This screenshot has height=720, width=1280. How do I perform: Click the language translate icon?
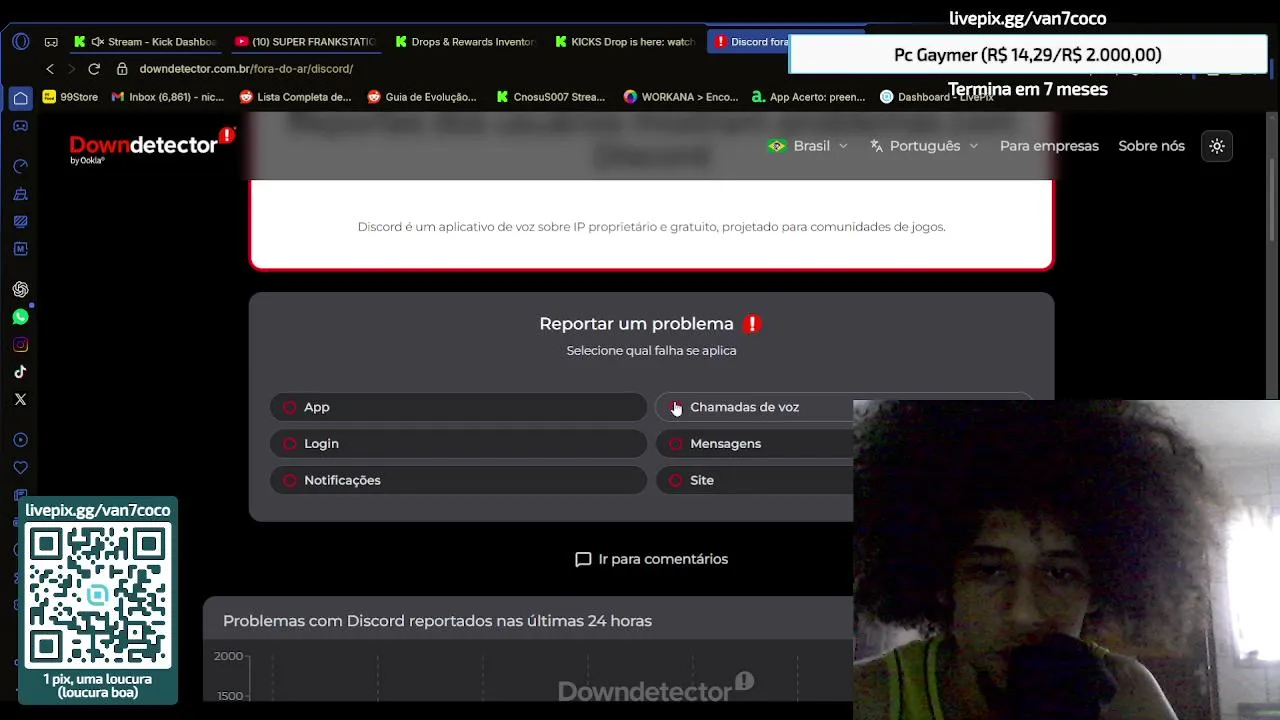click(x=877, y=146)
